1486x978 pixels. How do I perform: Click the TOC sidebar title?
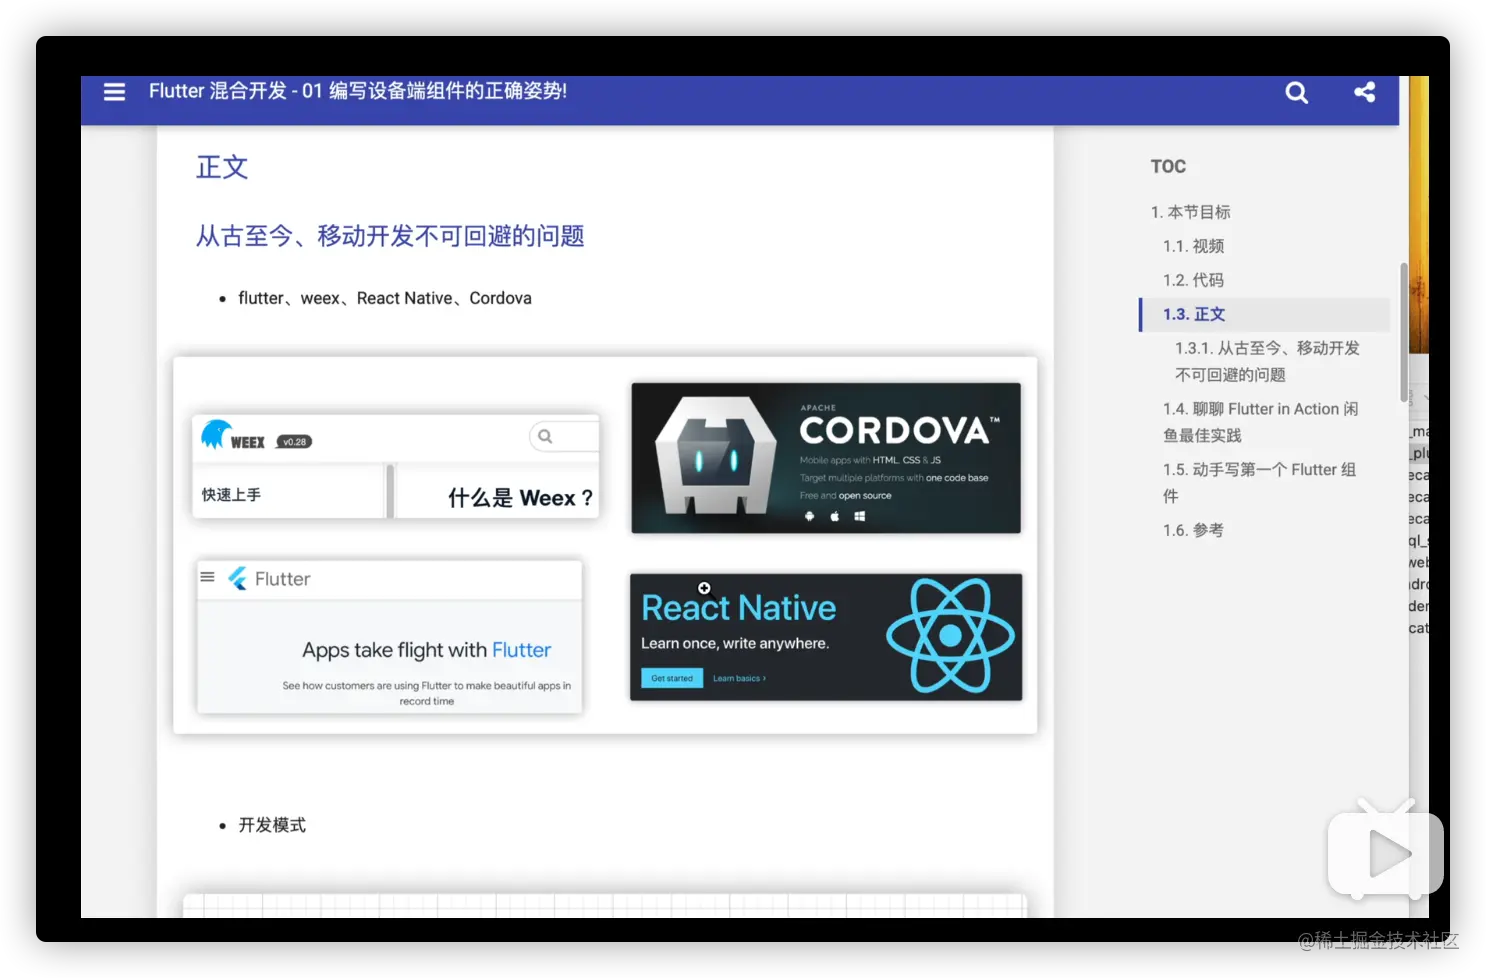[x=1168, y=167]
